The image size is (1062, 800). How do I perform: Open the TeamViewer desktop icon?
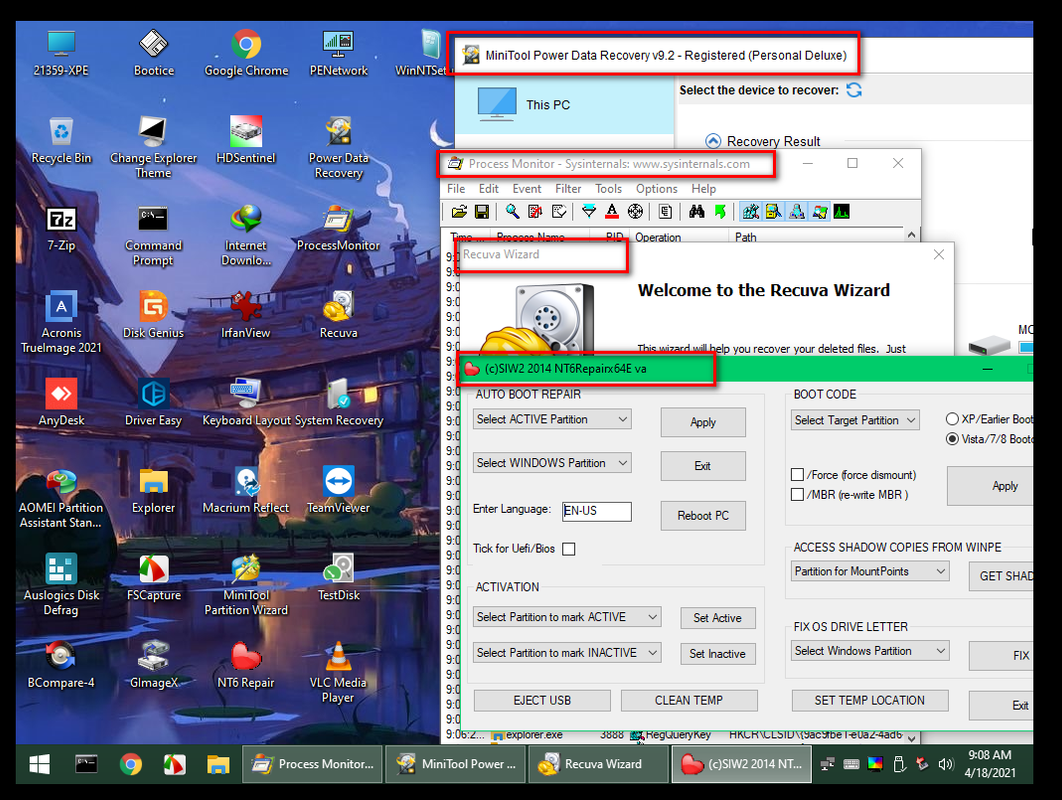[338, 490]
